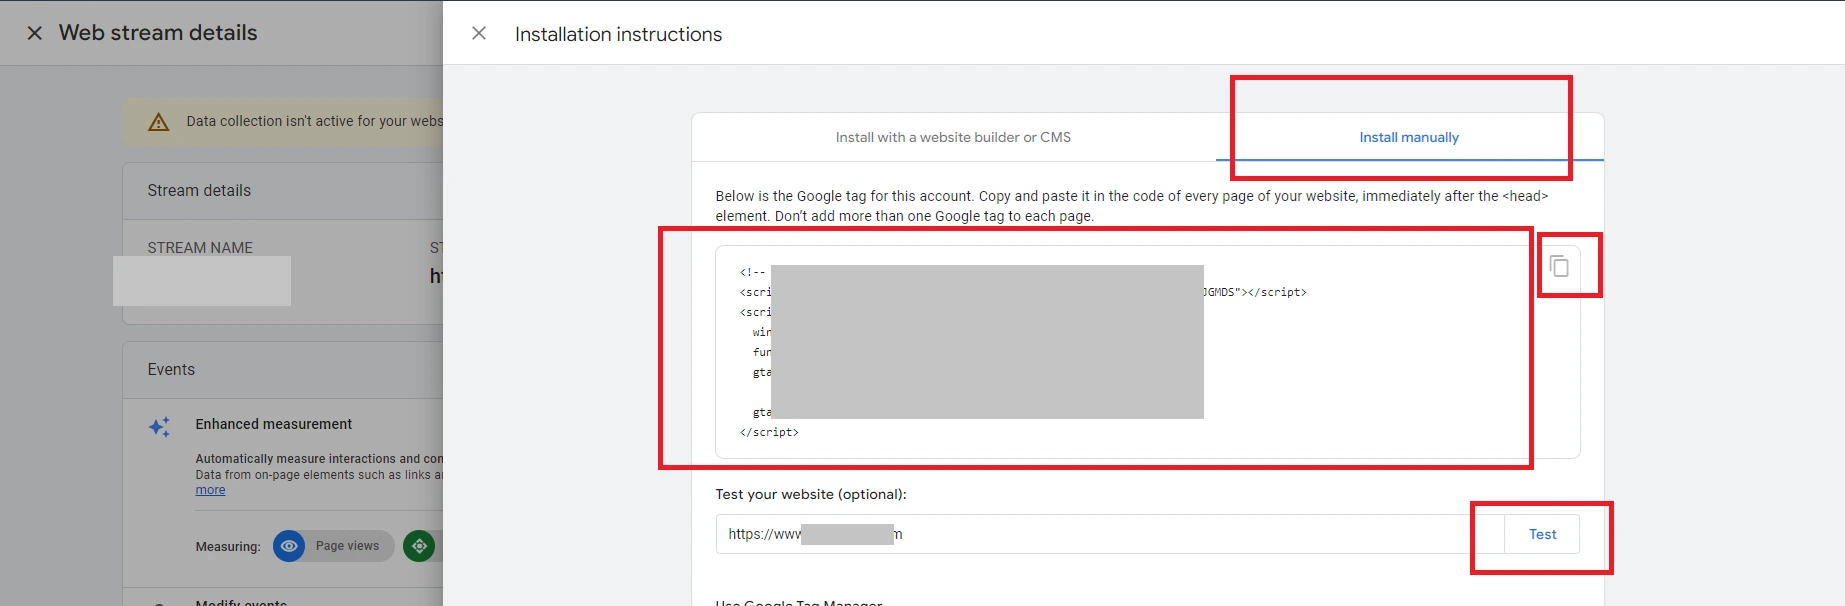This screenshot has height=606, width=1845.
Task: Click the Enhanced measurement sparkle icon
Action: pos(160,427)
